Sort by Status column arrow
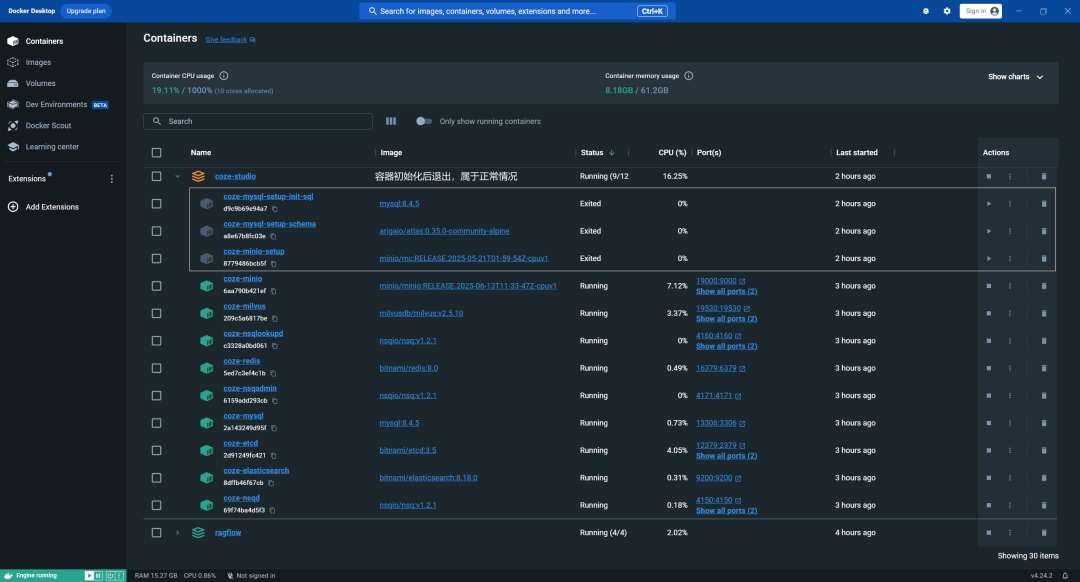 [x=612, y=153]
